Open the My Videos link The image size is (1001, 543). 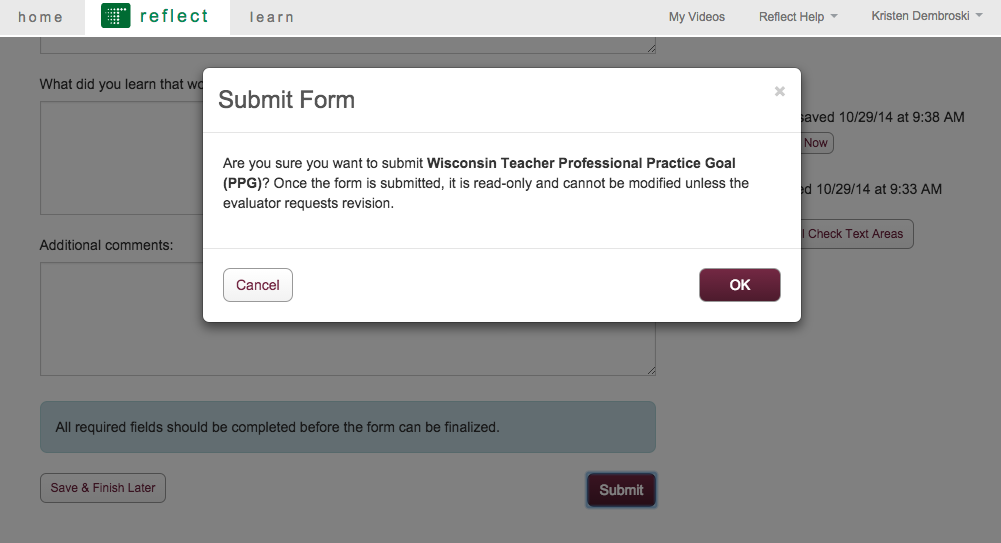[696, 17]
